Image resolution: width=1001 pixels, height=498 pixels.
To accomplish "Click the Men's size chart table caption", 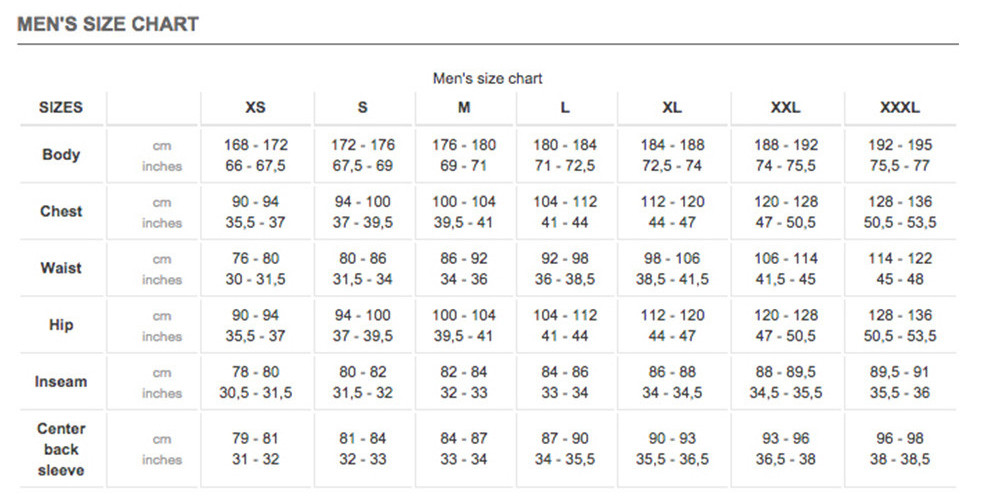I will pyautogui.click(x=487, y=79).
